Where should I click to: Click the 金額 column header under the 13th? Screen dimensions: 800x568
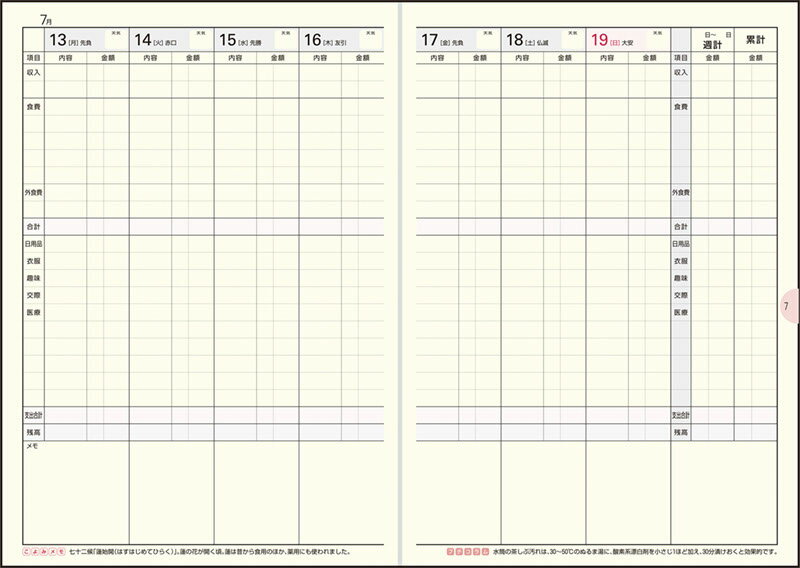pos(108,58)
